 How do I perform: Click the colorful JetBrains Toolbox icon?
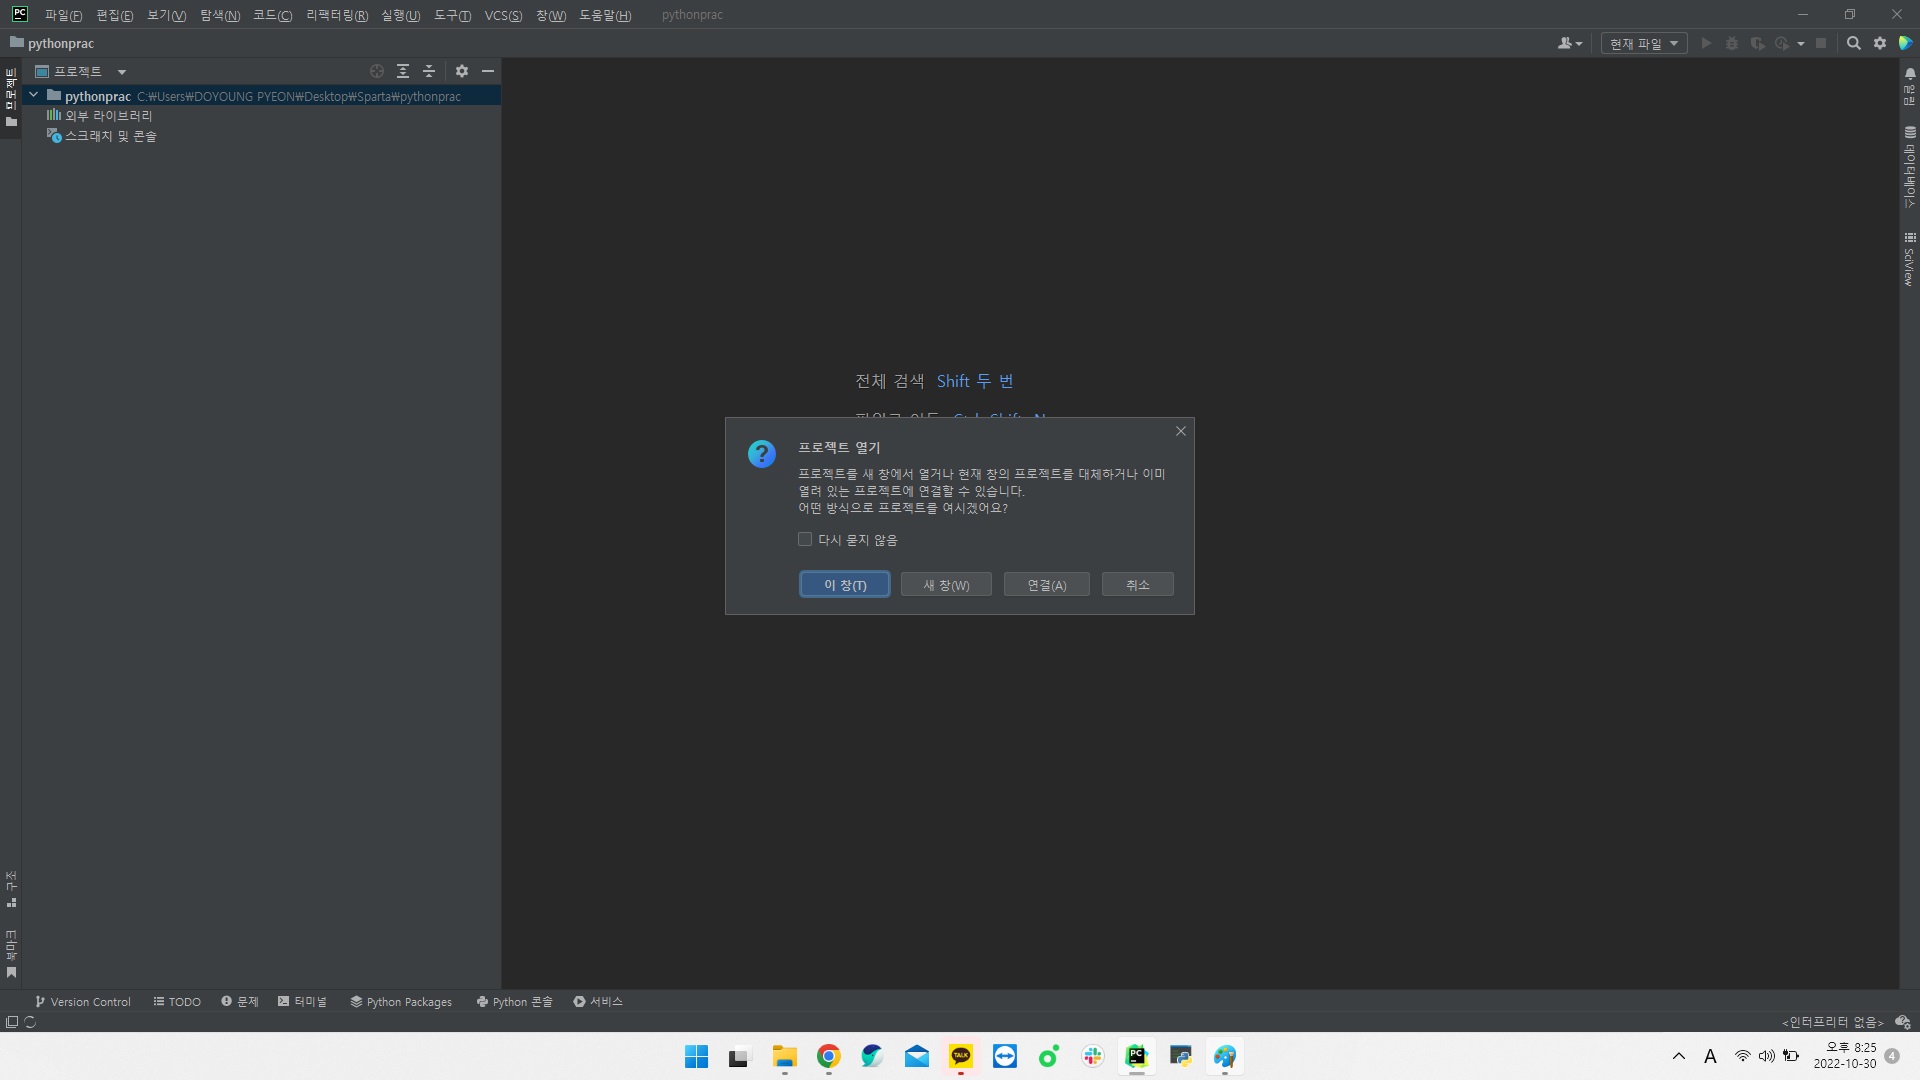click(1906, 43)
